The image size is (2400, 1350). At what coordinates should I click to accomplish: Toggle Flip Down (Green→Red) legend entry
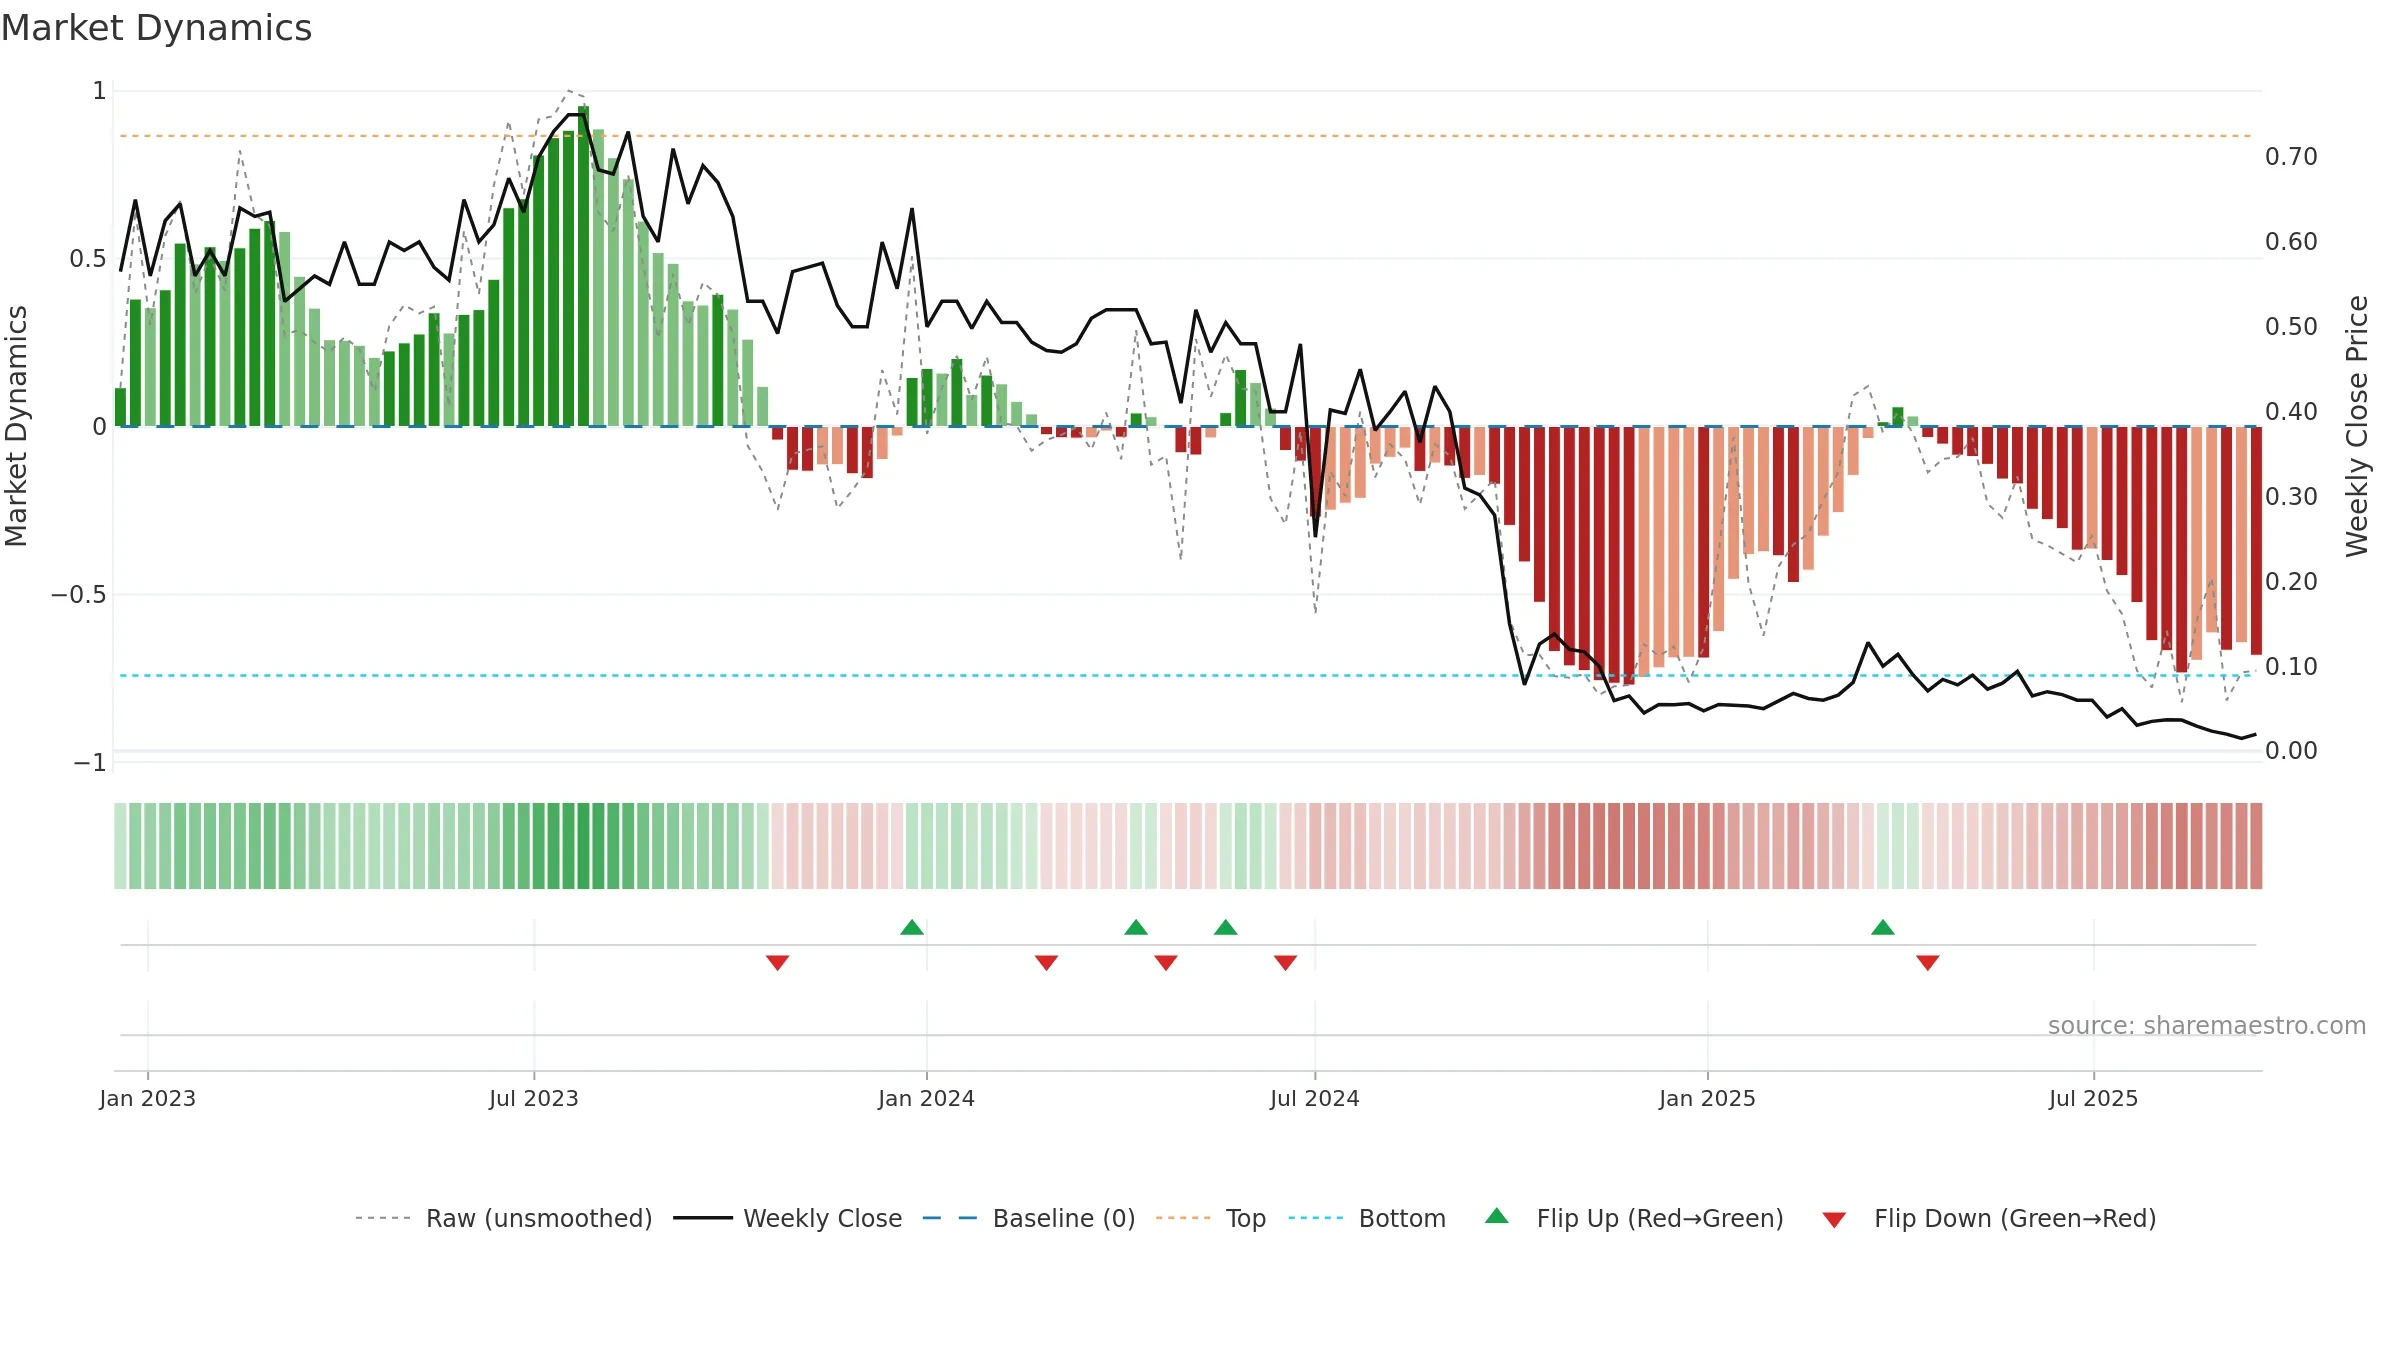pyautogui.click(x=1988, y=1218)
